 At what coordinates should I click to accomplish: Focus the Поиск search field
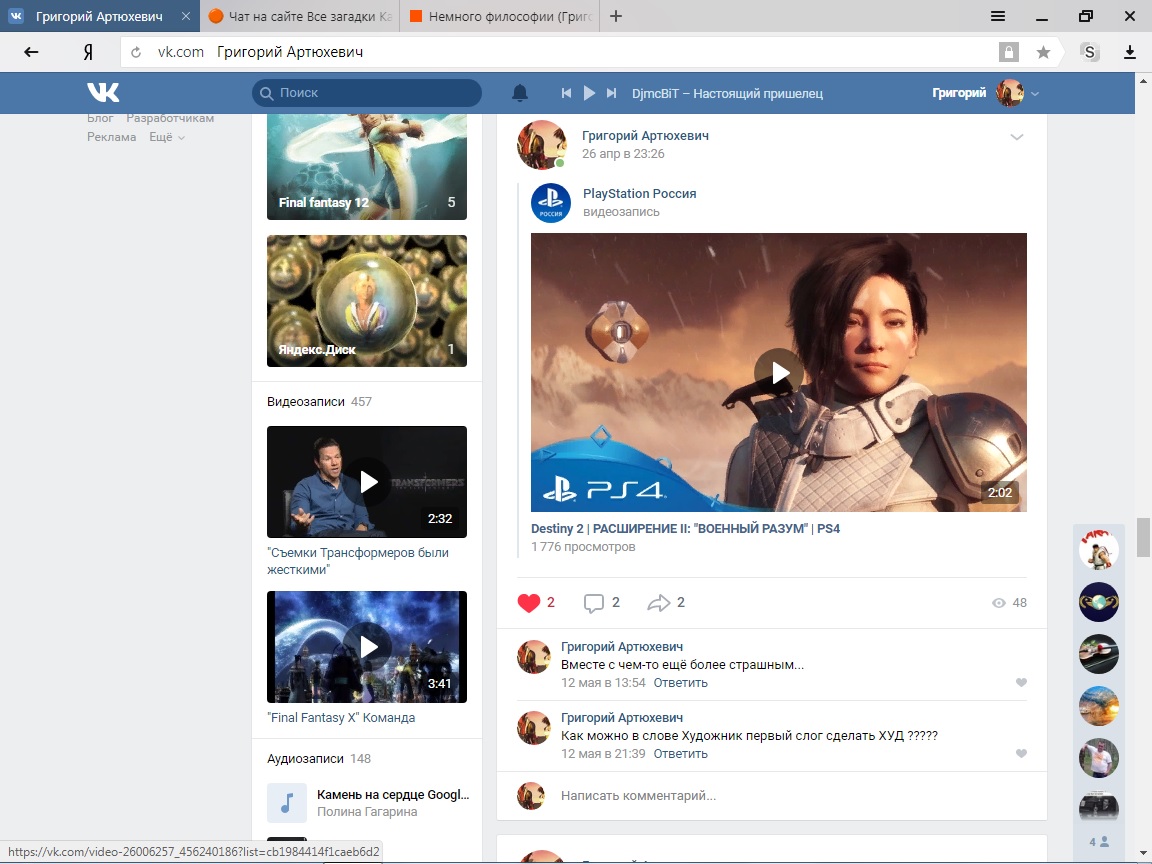click(x=367, y=93)
